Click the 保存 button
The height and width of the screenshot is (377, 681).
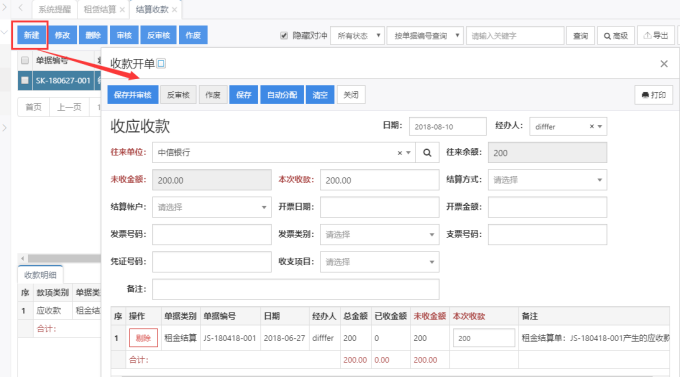click(x=244, y=95)
